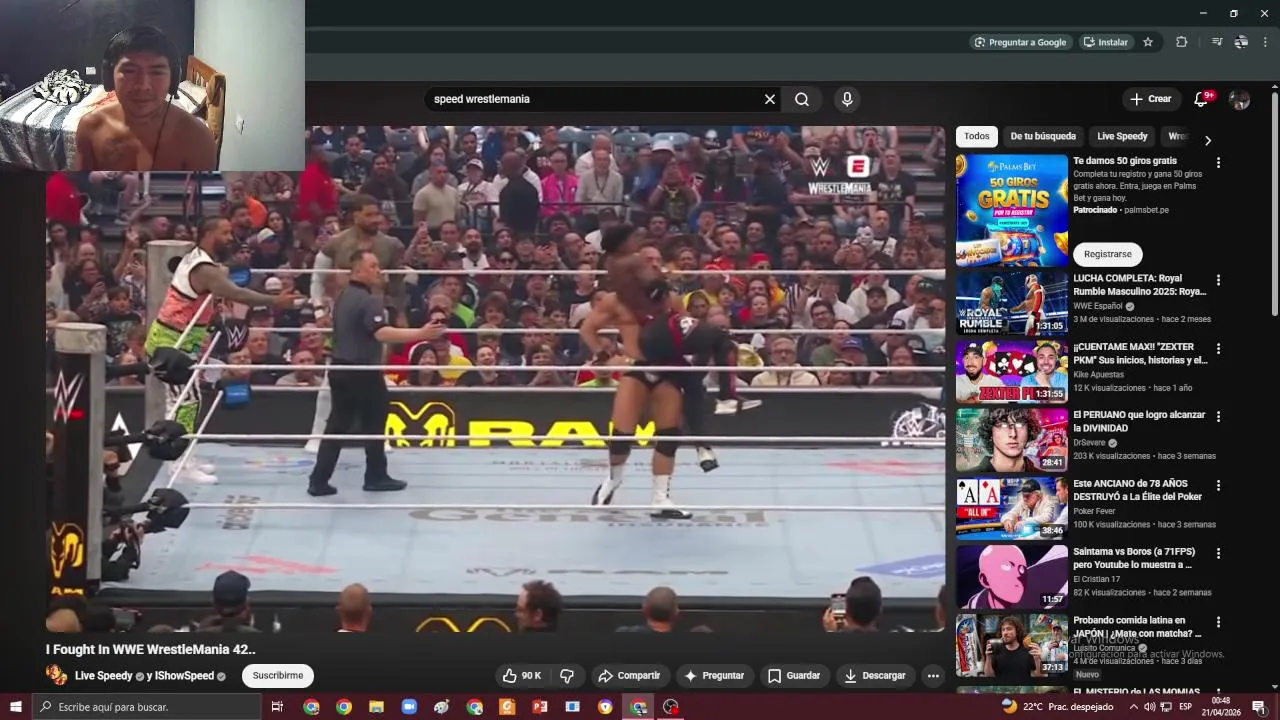
Task: Open Chrome three-dot menu
Action: tap(1266, 42)
